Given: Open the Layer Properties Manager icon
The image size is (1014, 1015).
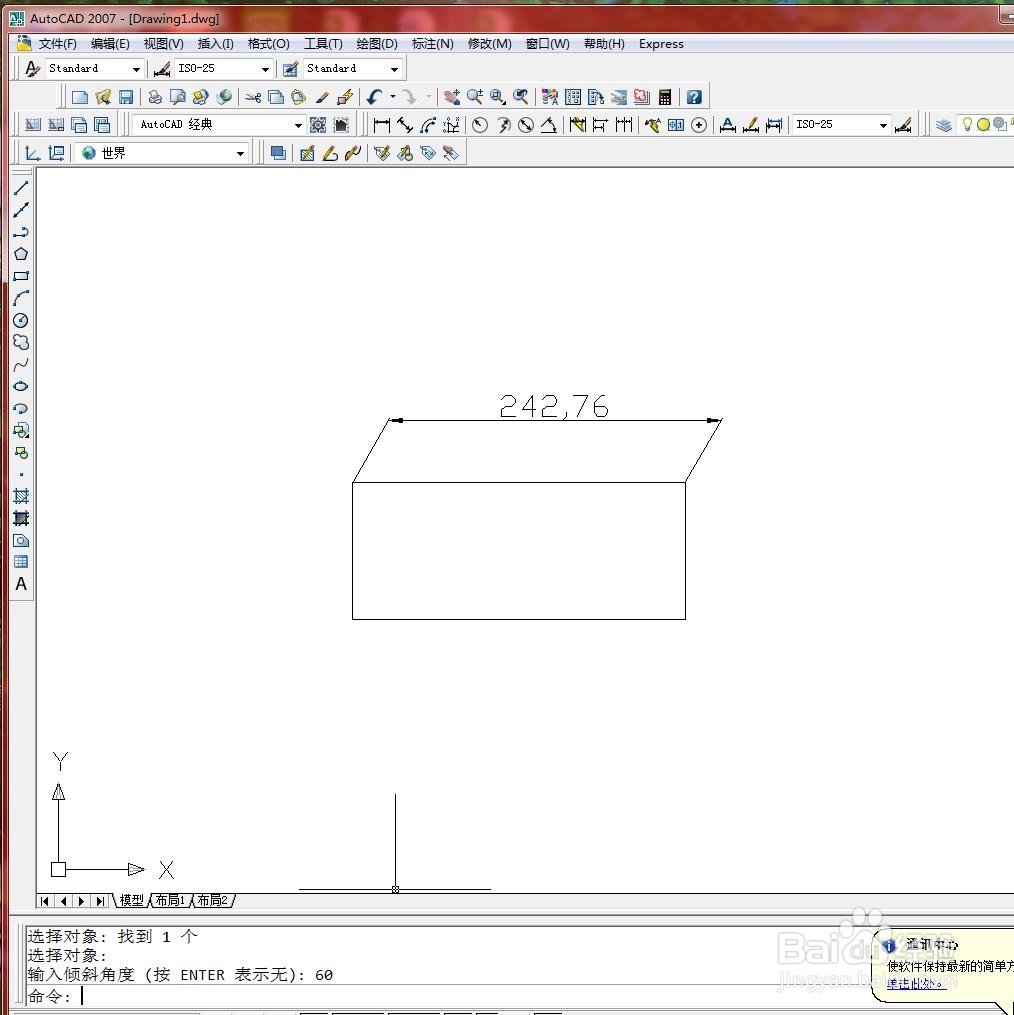Looking at the screenshot, I should 943,125.
